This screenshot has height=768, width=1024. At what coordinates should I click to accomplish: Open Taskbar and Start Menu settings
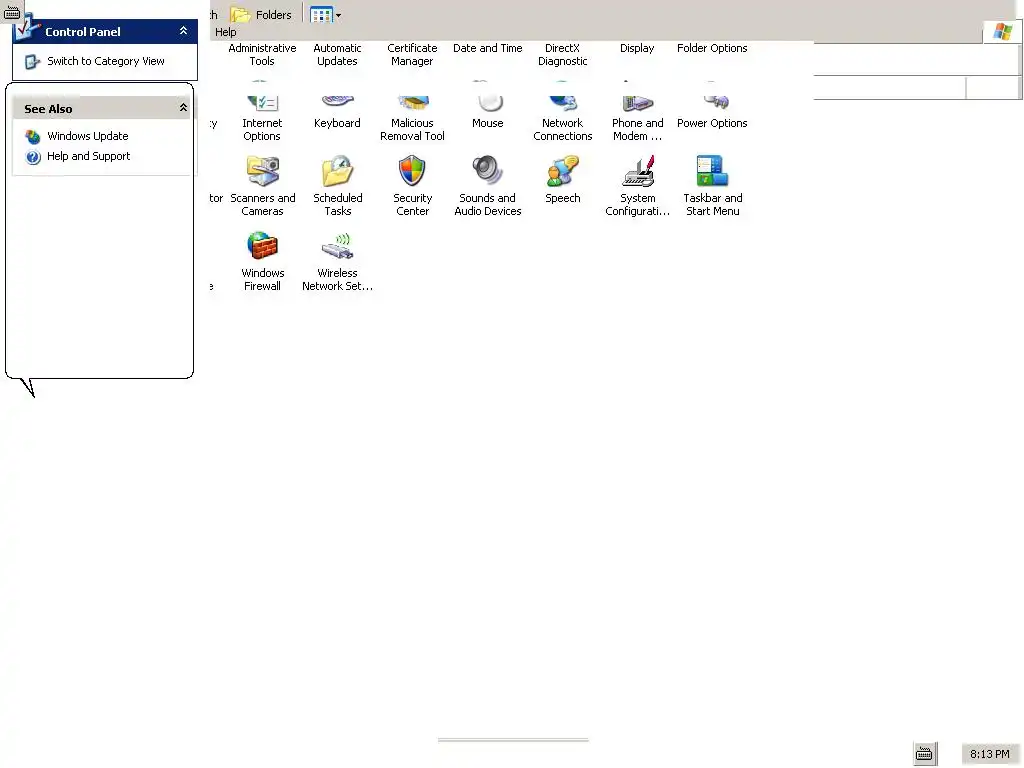(x=712, y=185)
